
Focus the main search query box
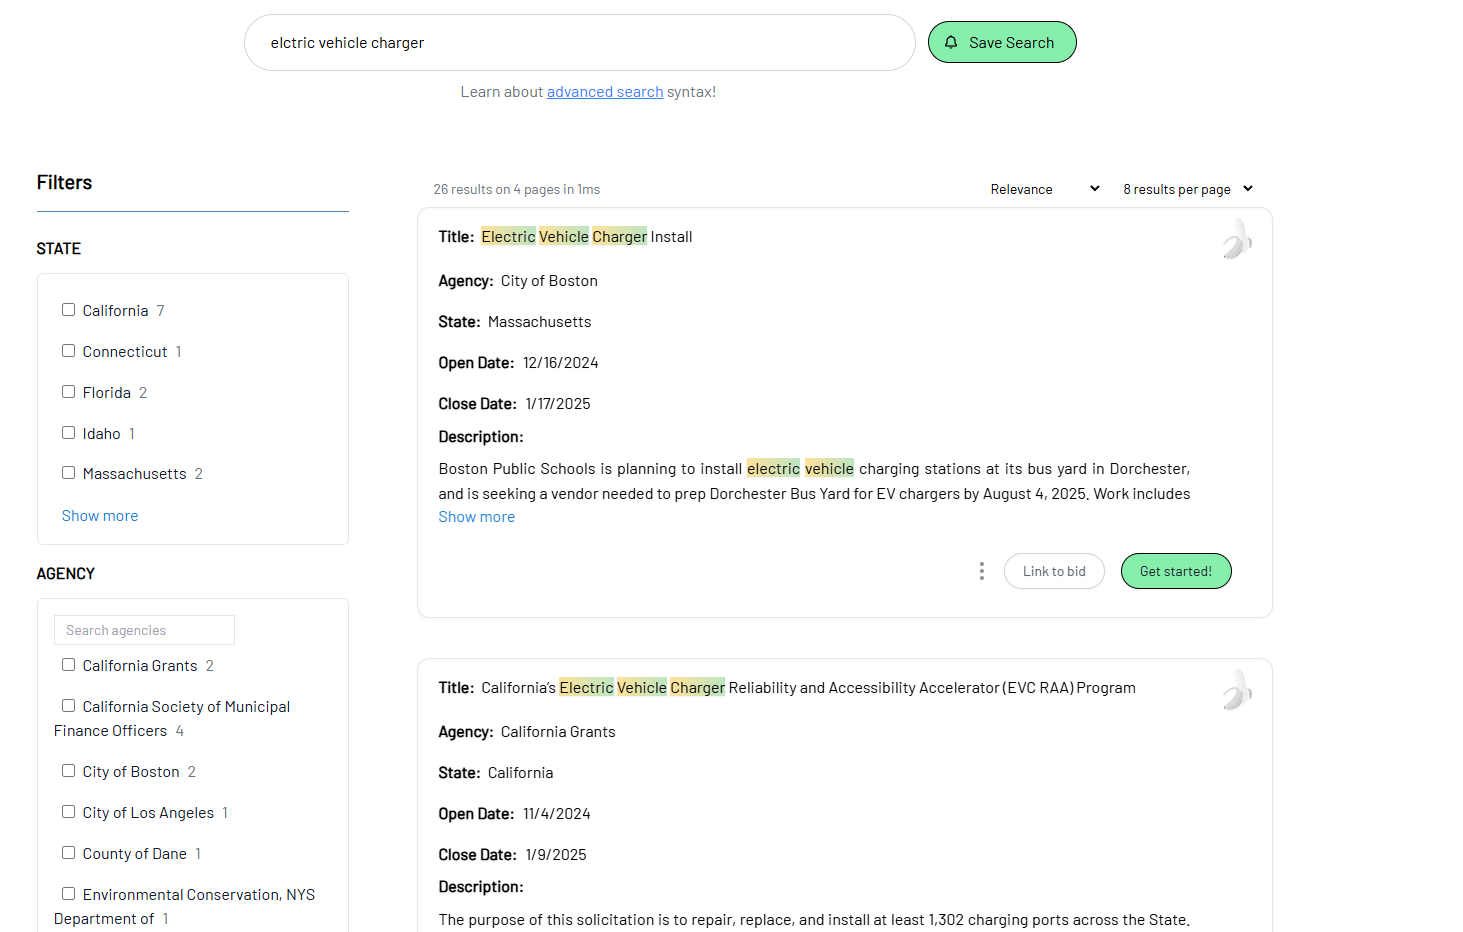point(580,43)
